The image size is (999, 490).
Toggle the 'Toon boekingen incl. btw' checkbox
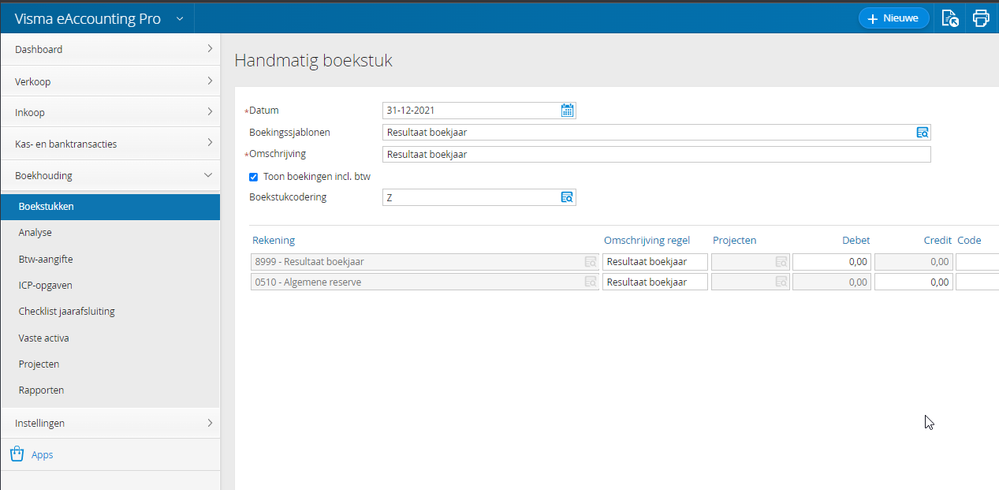click(253, 176)
